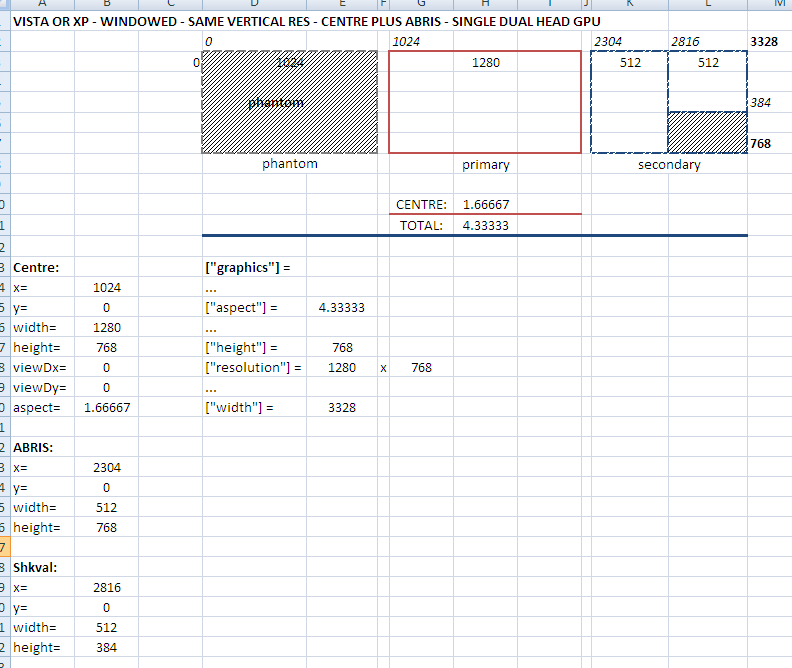Image resolution: width=792 pixels, height=668 pixels.
Task: Click the ["height"] = label cell
Action: [254, 347]
